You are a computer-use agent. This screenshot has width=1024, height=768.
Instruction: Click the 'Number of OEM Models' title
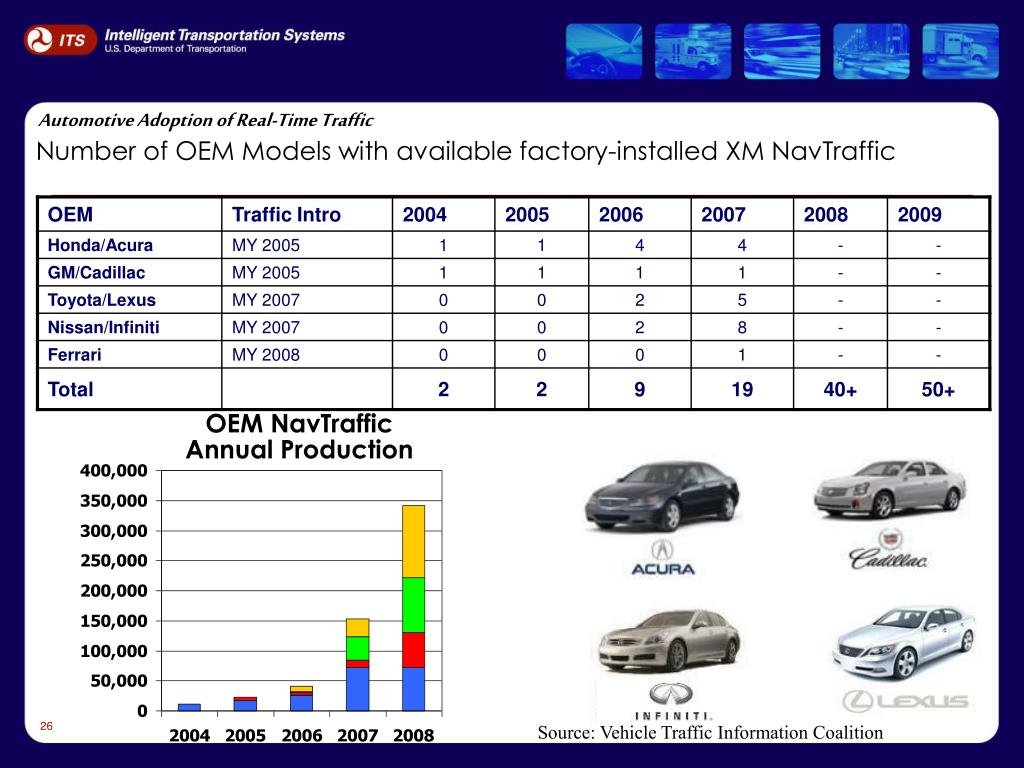tap(465, 152)
